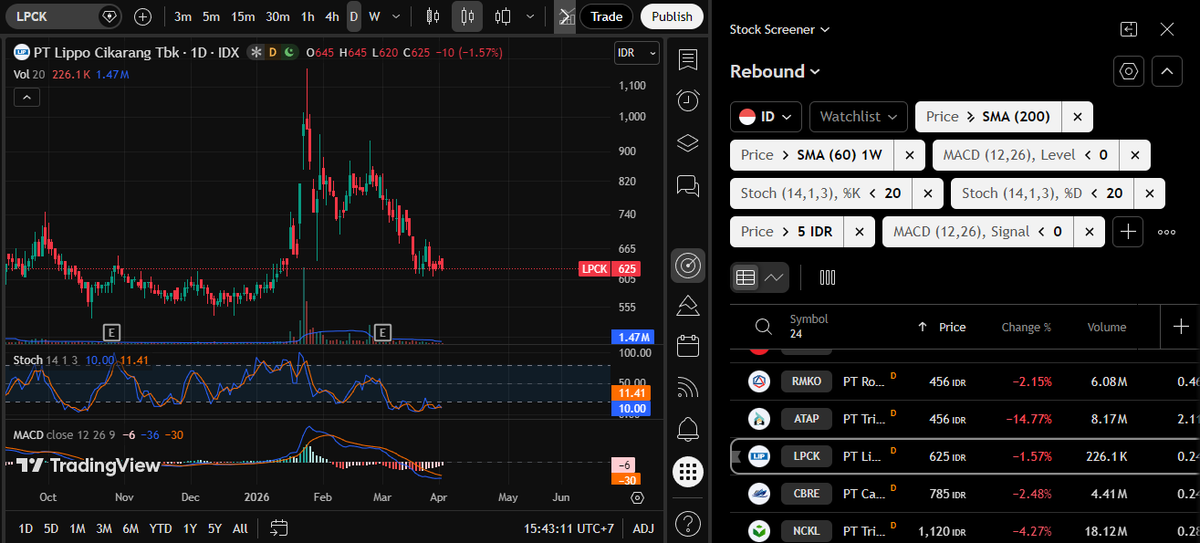Remove the Price > SMA (200) filter

point(1077,117)
